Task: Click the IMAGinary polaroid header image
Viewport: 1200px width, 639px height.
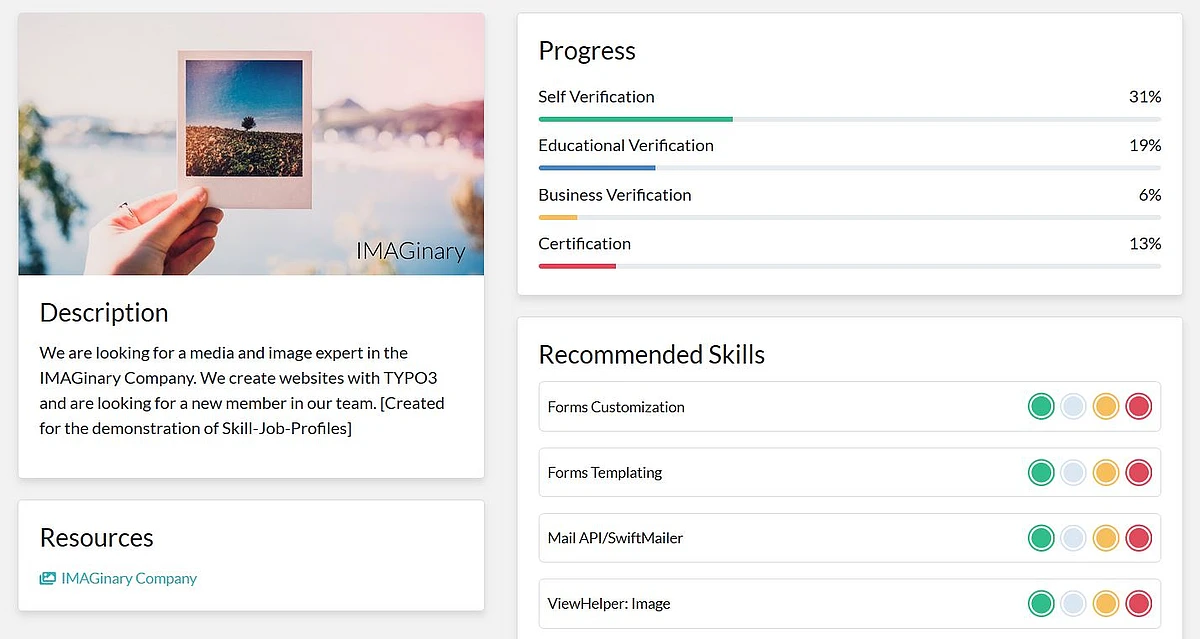Action: pyautogui.click(x=251, y=144)
